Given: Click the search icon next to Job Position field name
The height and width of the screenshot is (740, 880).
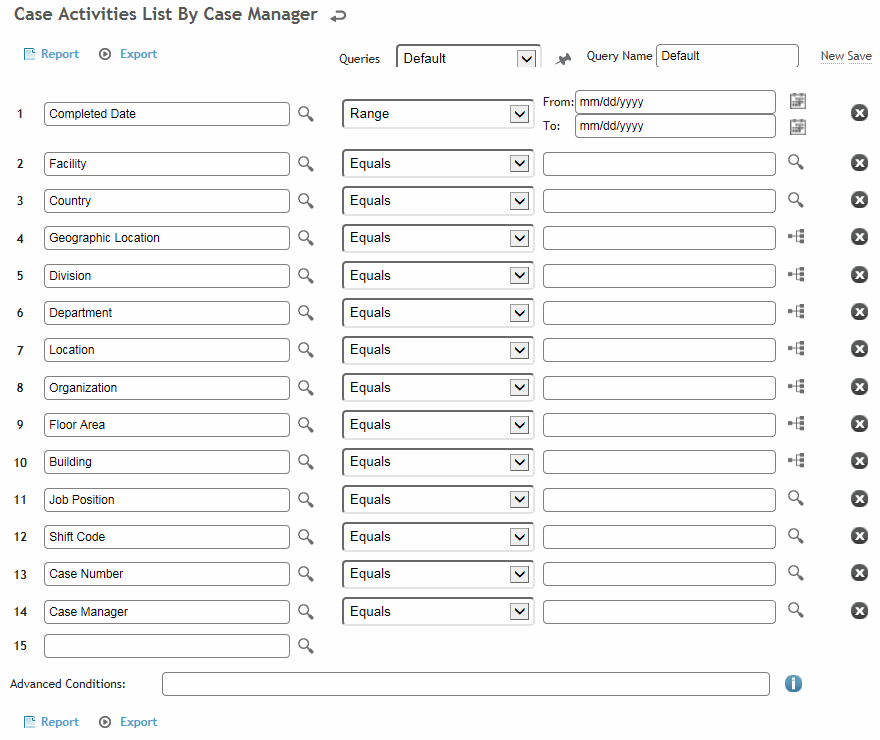Looking at the screenshot, I should (x=306, y=500).
